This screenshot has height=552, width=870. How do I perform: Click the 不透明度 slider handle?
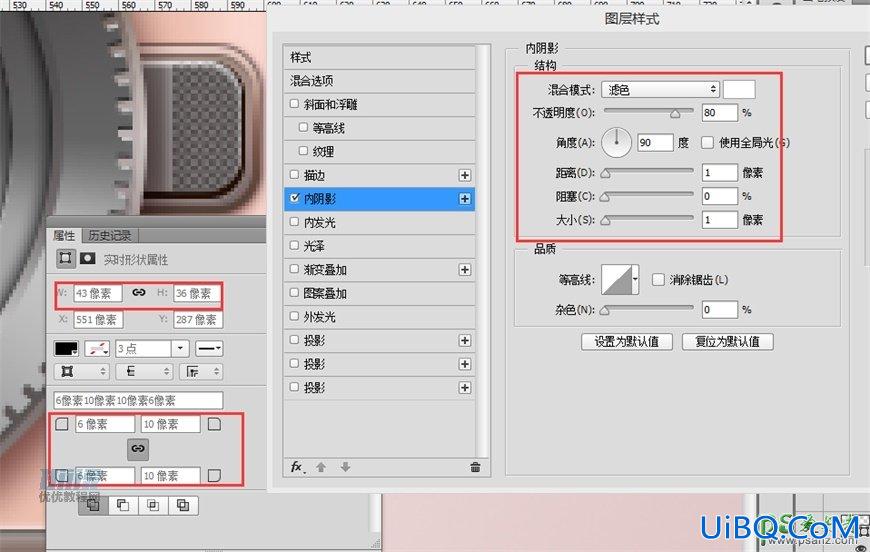[675, 114]
